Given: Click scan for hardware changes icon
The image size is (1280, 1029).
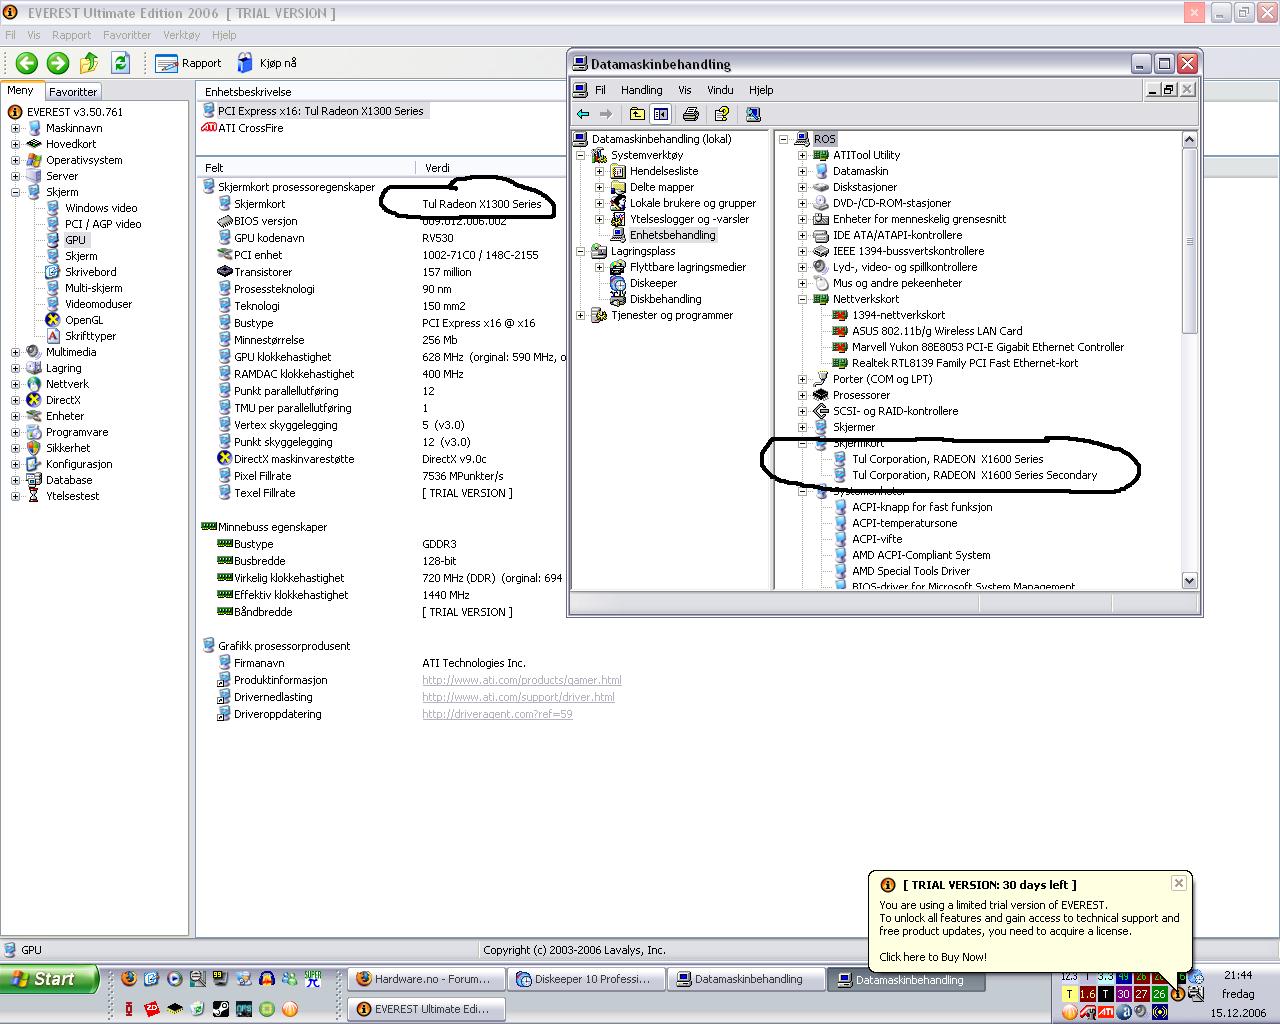Looking at the screenshot, I should click(x=753, y=114).
